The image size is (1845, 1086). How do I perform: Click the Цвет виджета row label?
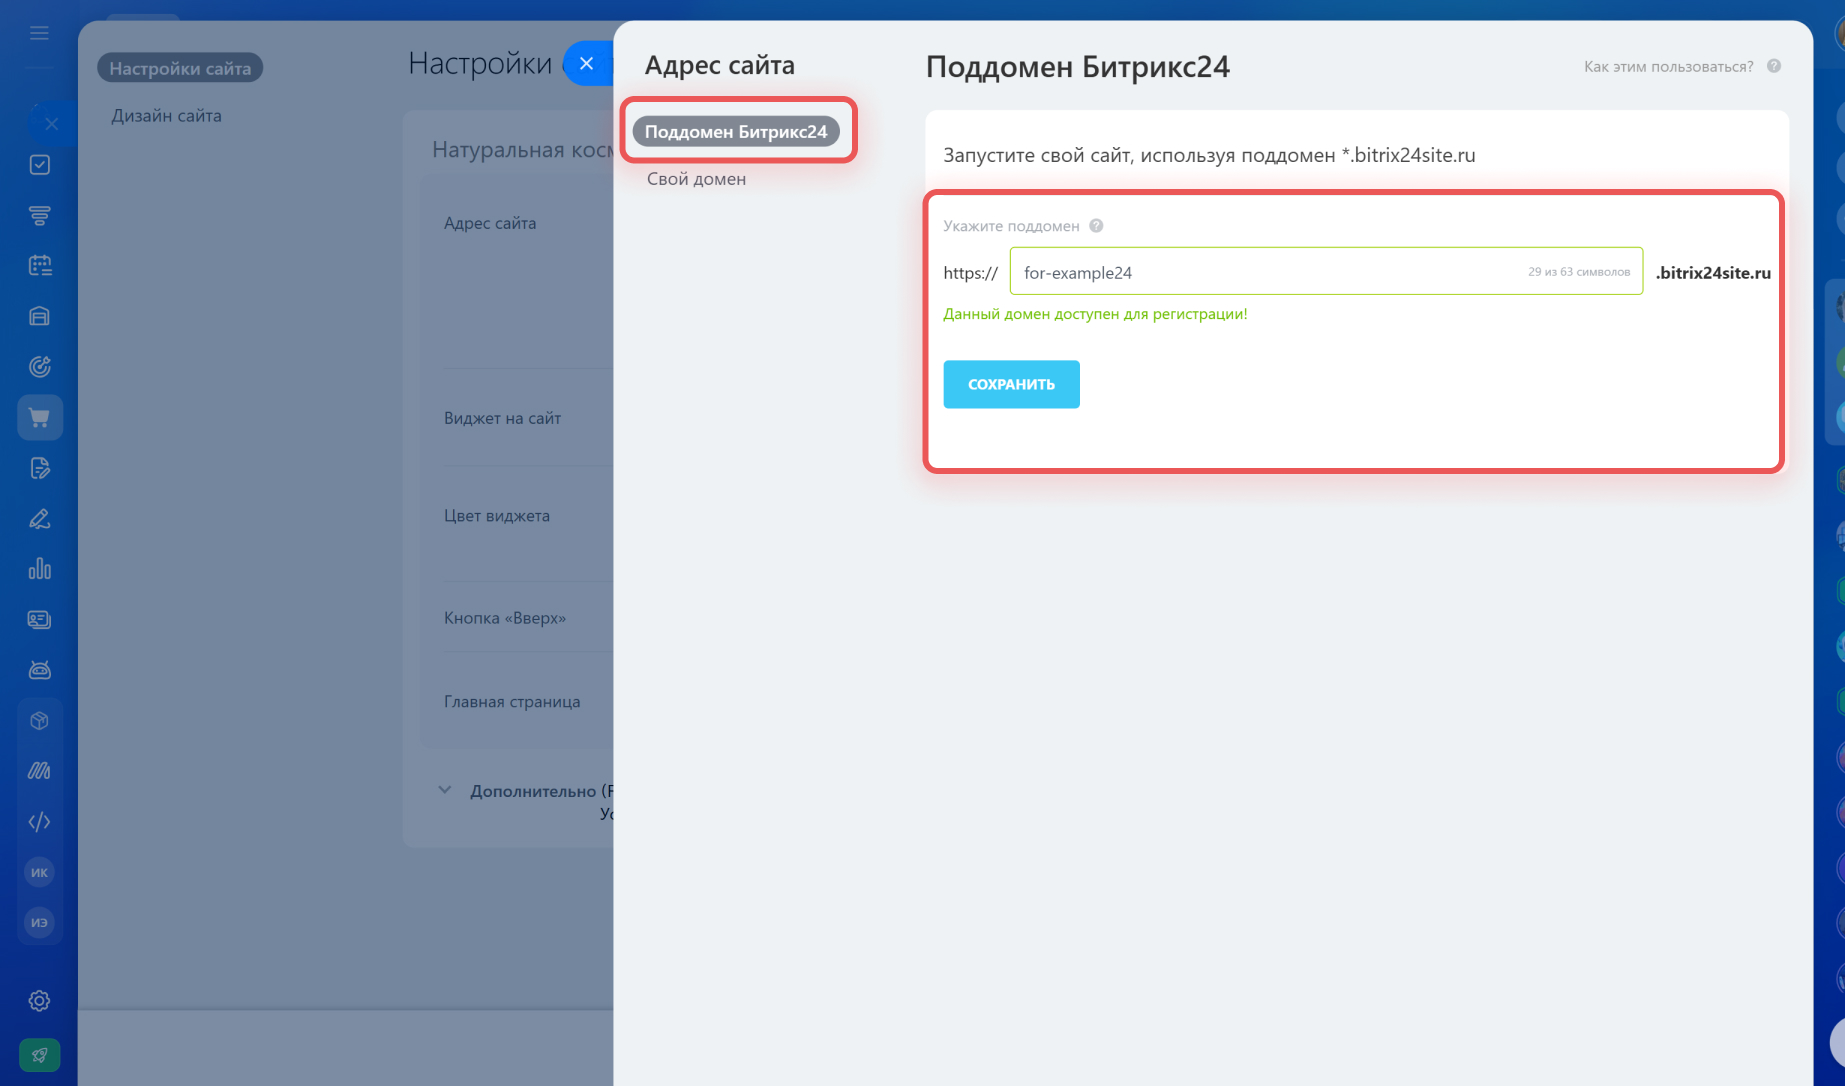coord(497,516)
